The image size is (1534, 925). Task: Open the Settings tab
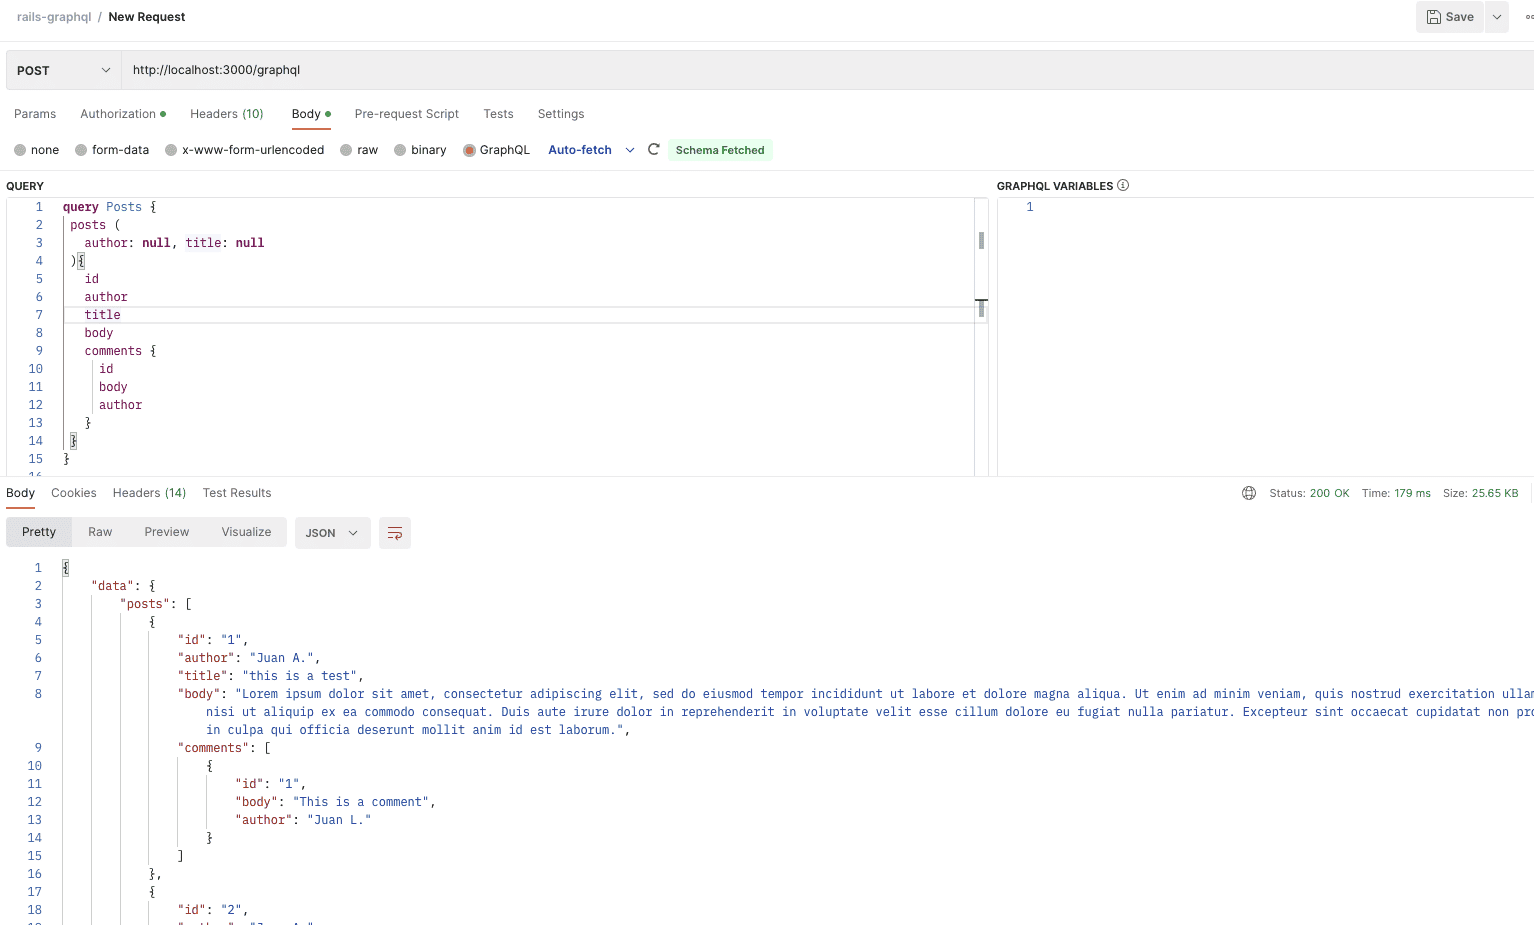561,114
